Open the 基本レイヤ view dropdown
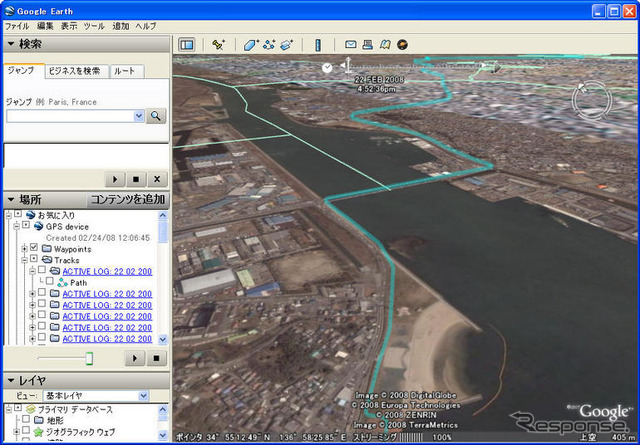 pyautogui.click(x=96, y=396)
